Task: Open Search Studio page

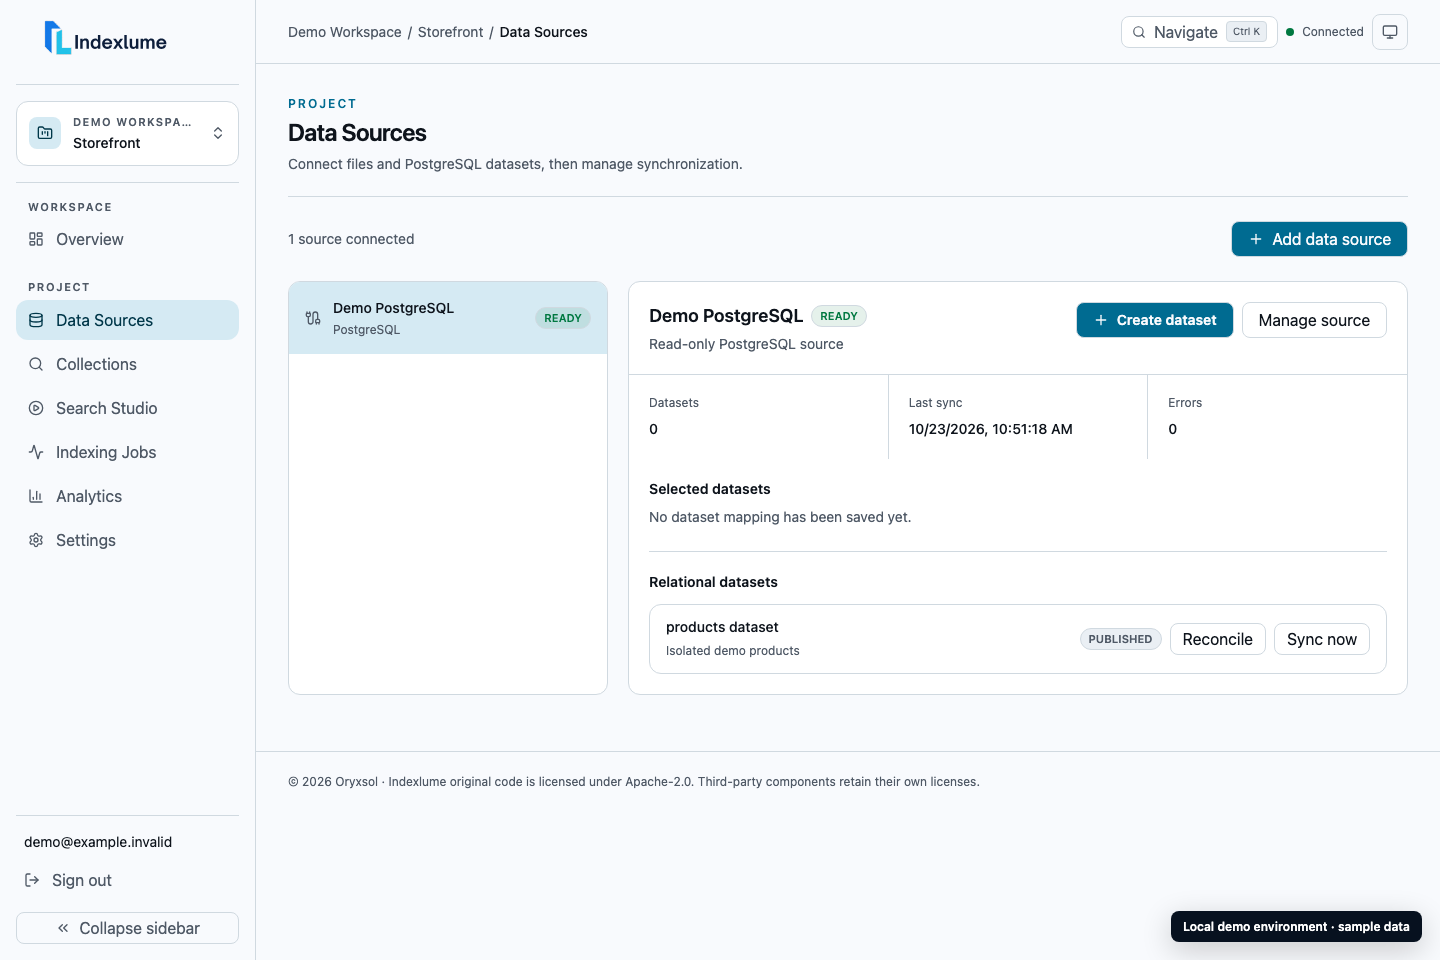Action: tap(127, 408)
